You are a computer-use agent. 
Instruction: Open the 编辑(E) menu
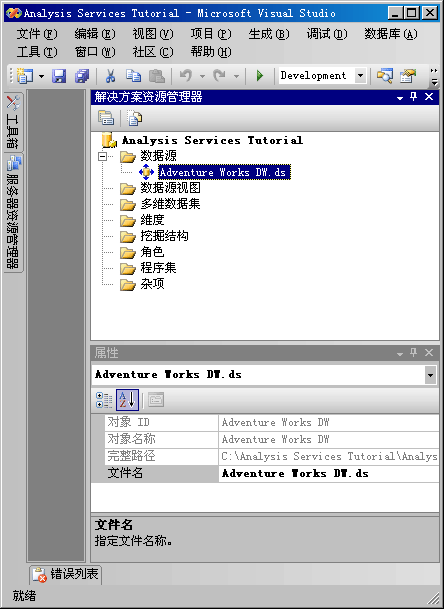coord(95,34)
